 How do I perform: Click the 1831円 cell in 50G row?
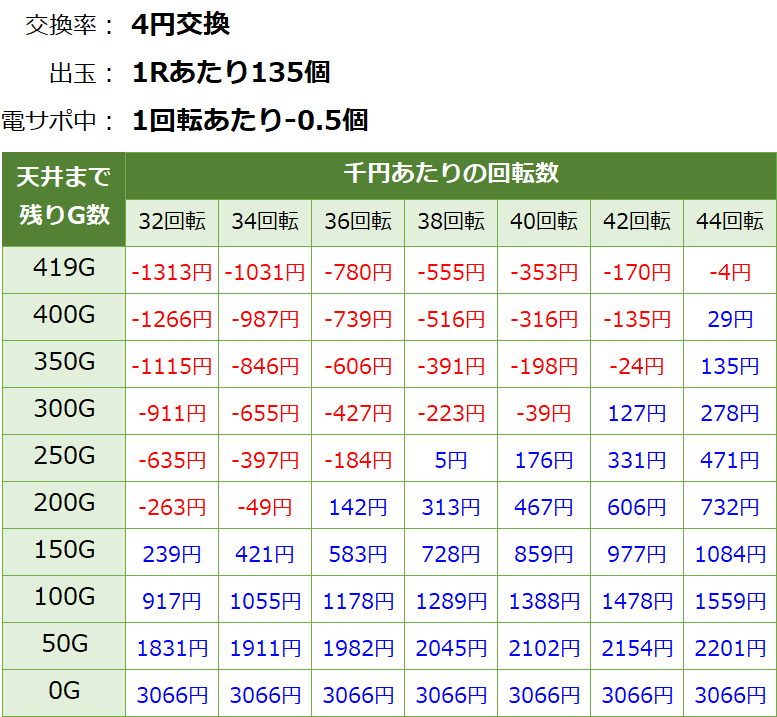pos(172,648)
